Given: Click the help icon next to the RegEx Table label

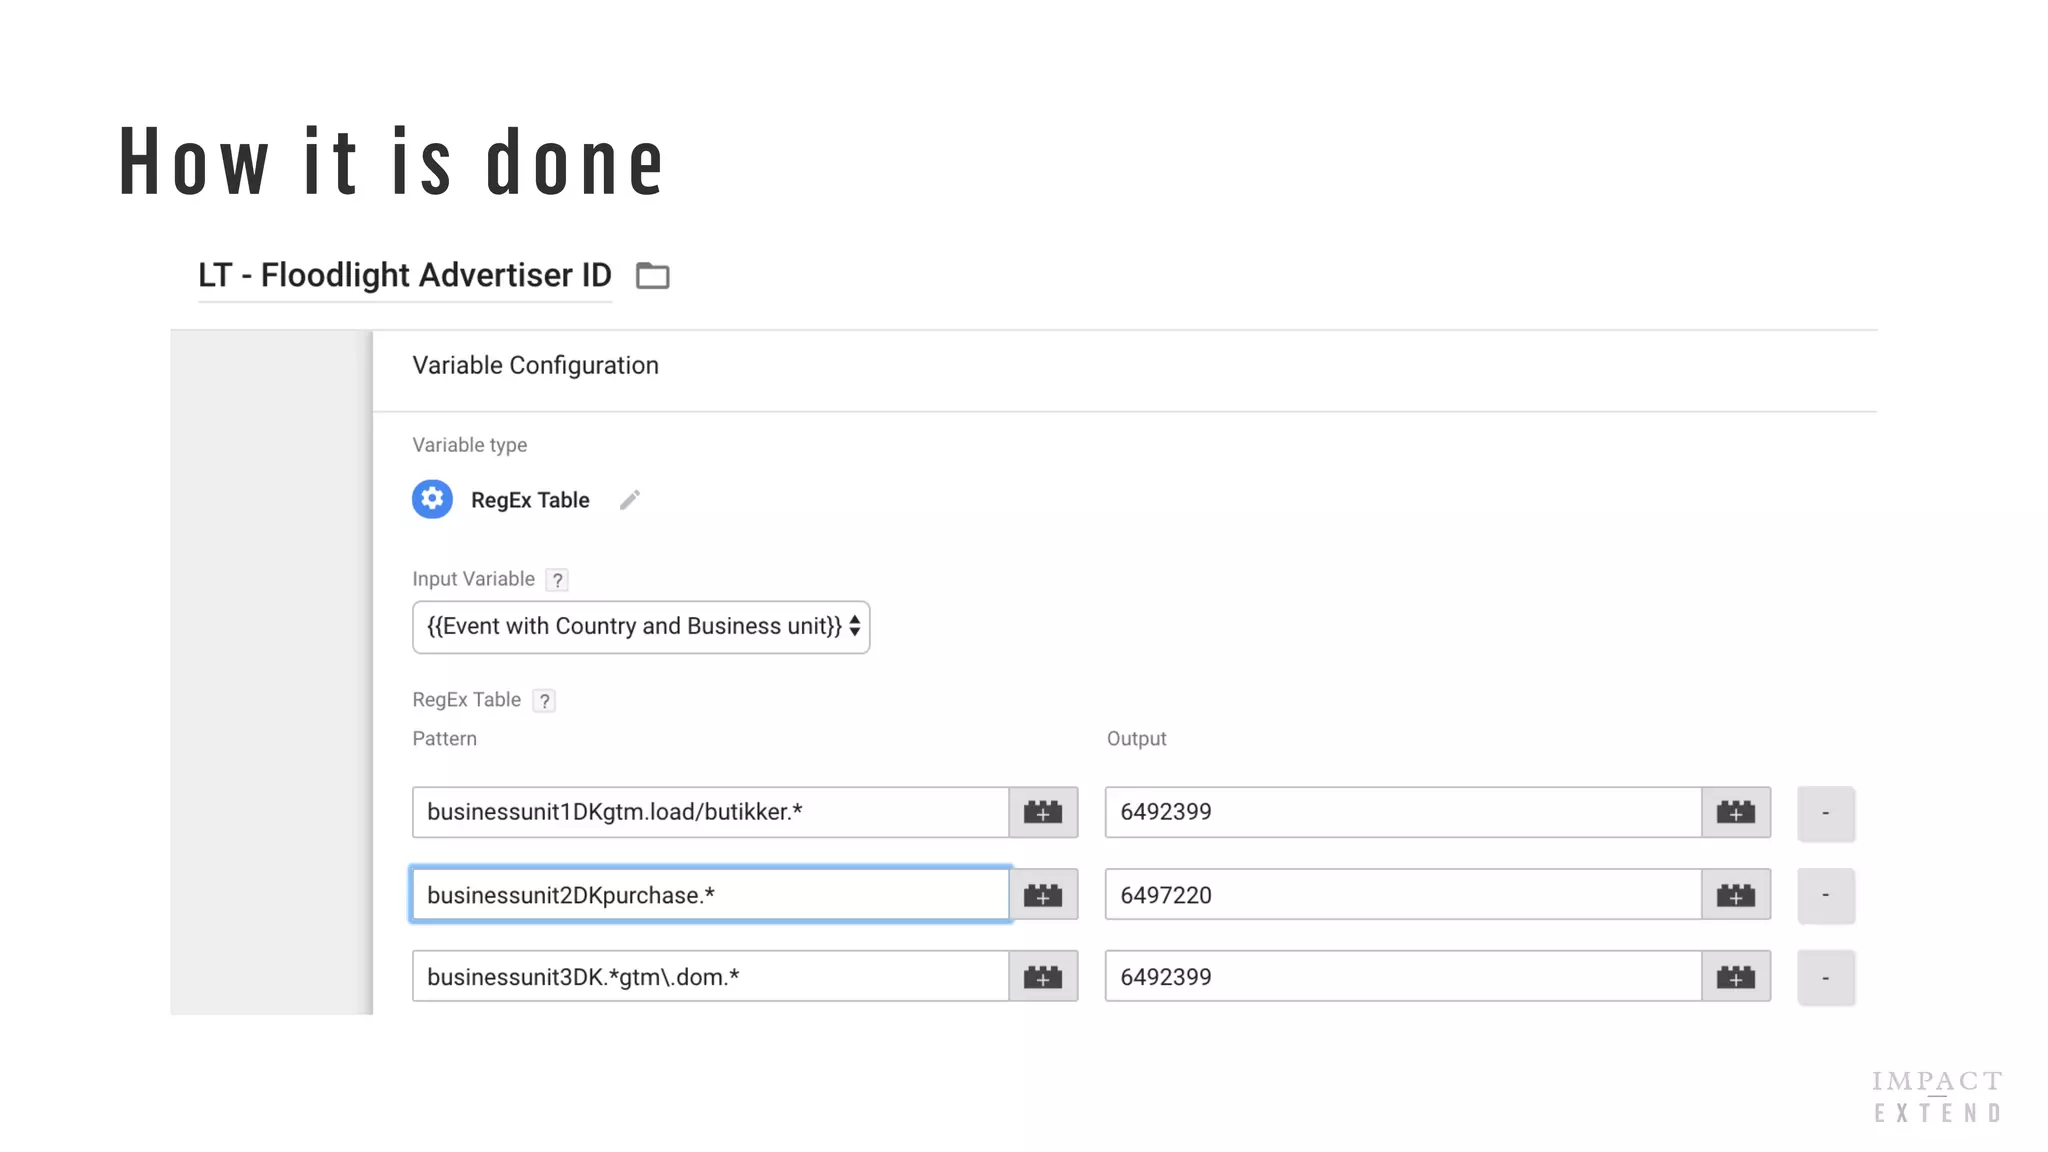Looking at the screenshot, I should 544,701.
